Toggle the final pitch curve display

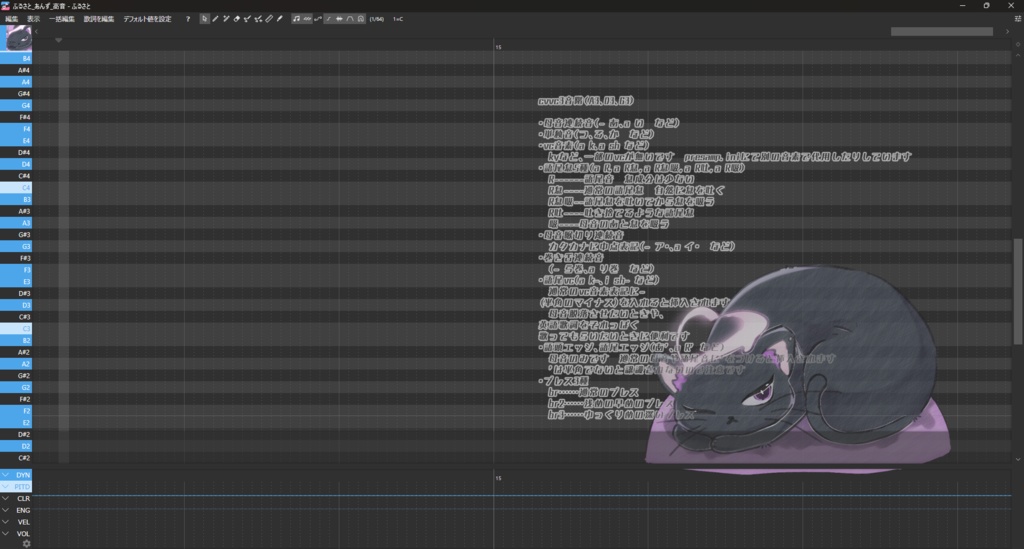click(328, 19)
